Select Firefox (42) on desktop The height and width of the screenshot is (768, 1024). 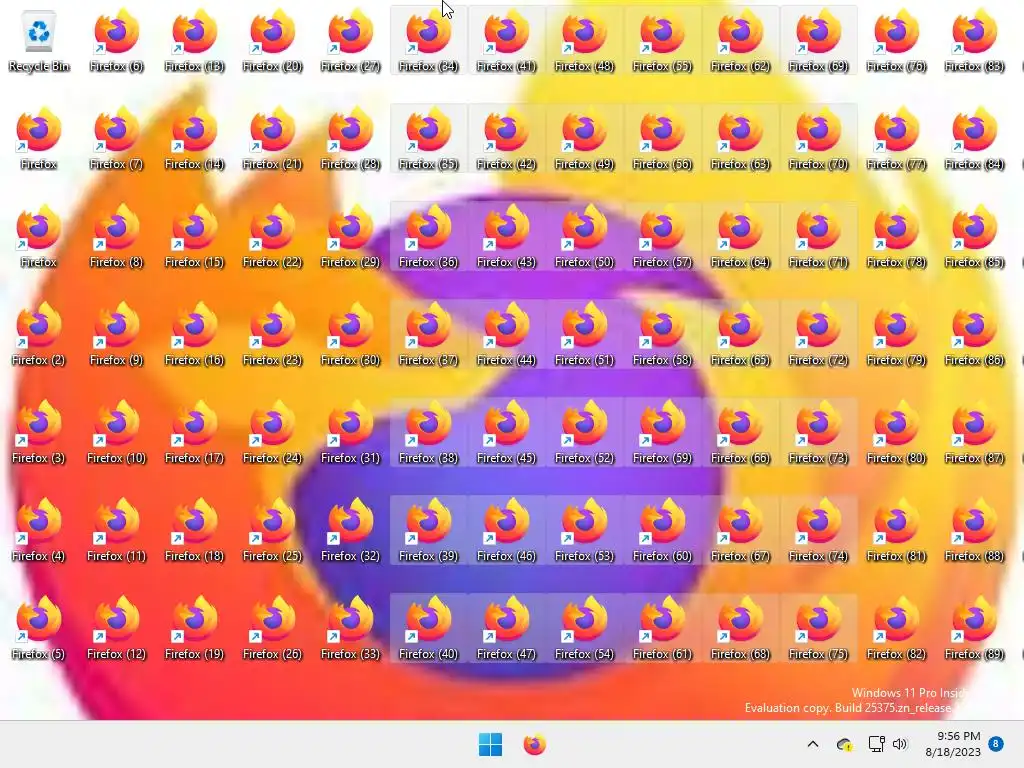tap(507, 138)
